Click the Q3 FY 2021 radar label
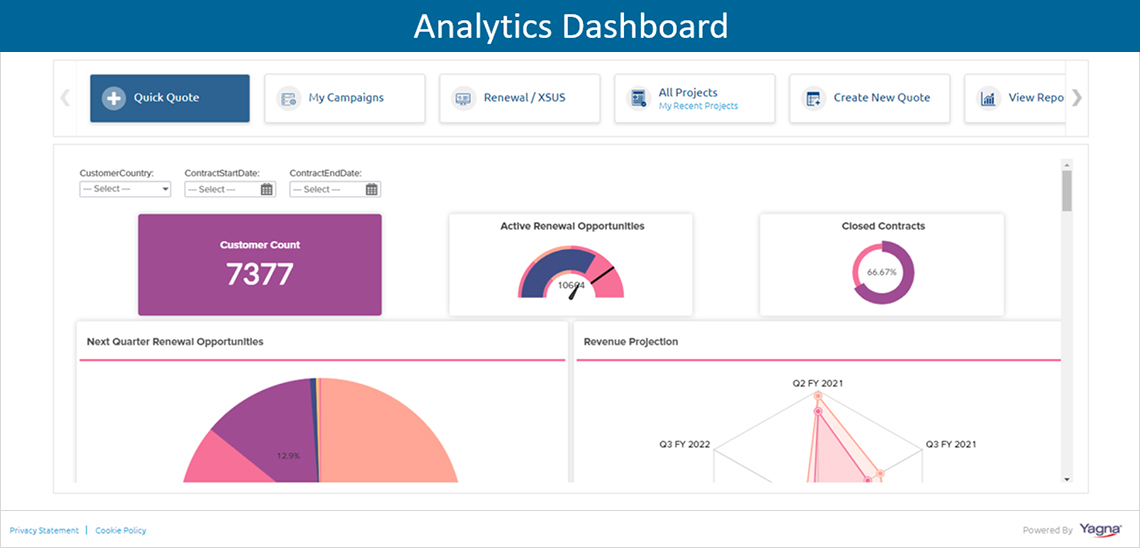Image resolution: width=1140 pixels, height=548 pixels. click(x=951, y=444)
